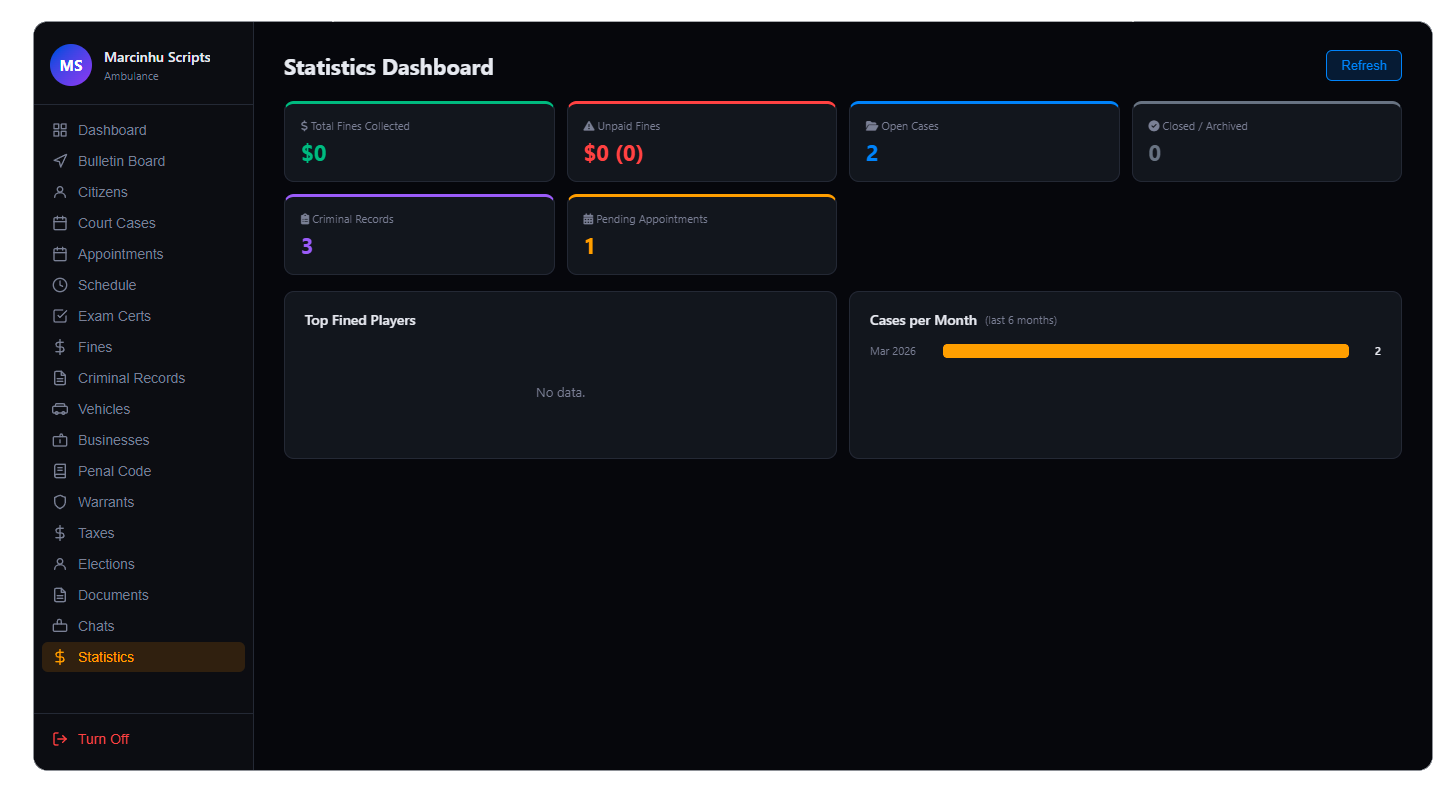The image size is (1446, 788).
Task: Navigate to Criminal Records
Action: (x=131, y=378)
